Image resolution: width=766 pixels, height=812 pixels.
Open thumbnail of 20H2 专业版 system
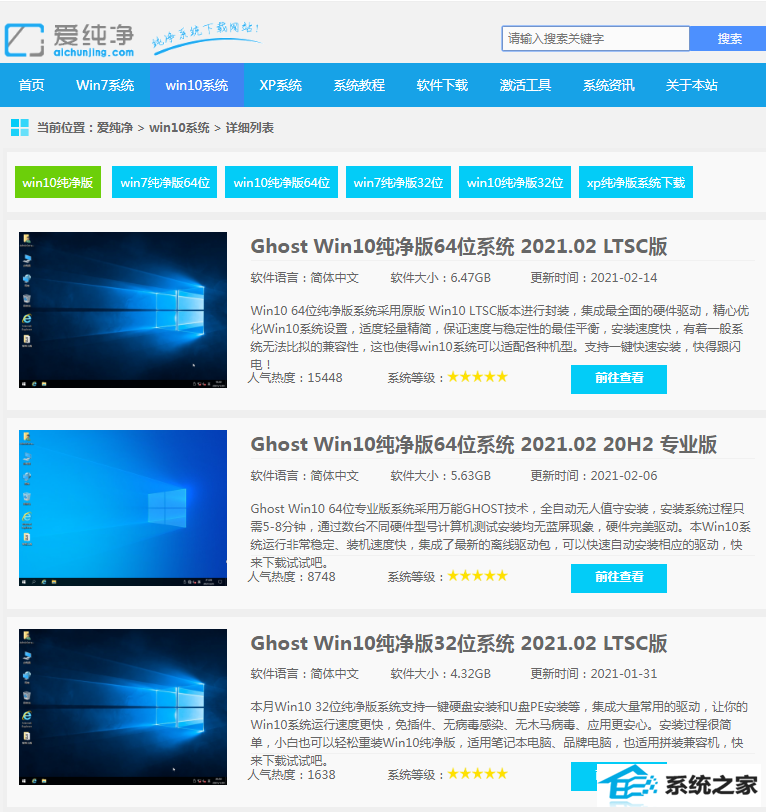pos(123,508)
